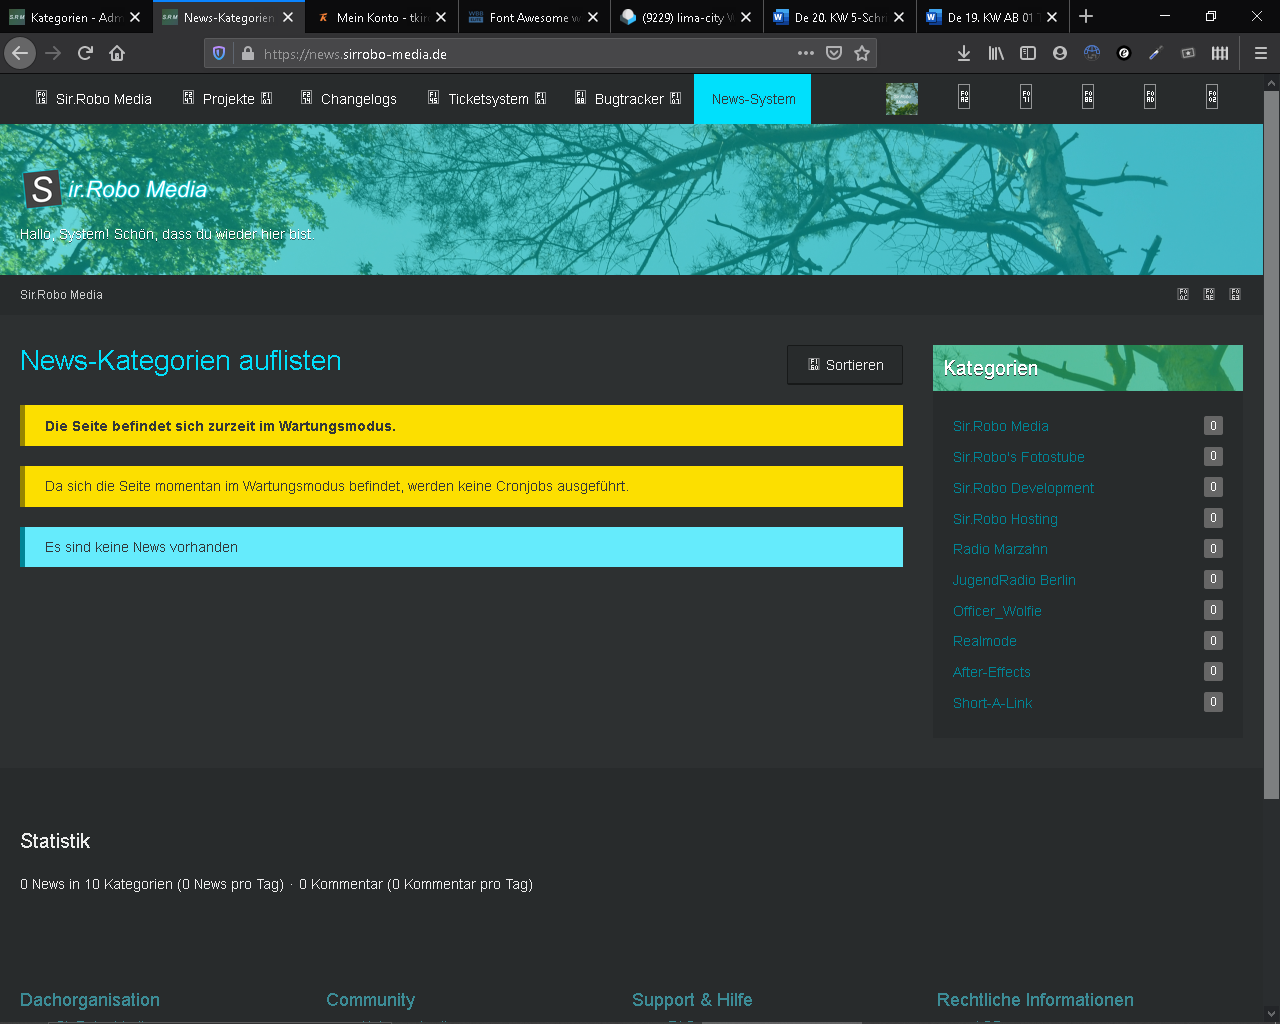
Task: Expand the Ticketsystem navigation dropdown
Action: click(488, 99)
